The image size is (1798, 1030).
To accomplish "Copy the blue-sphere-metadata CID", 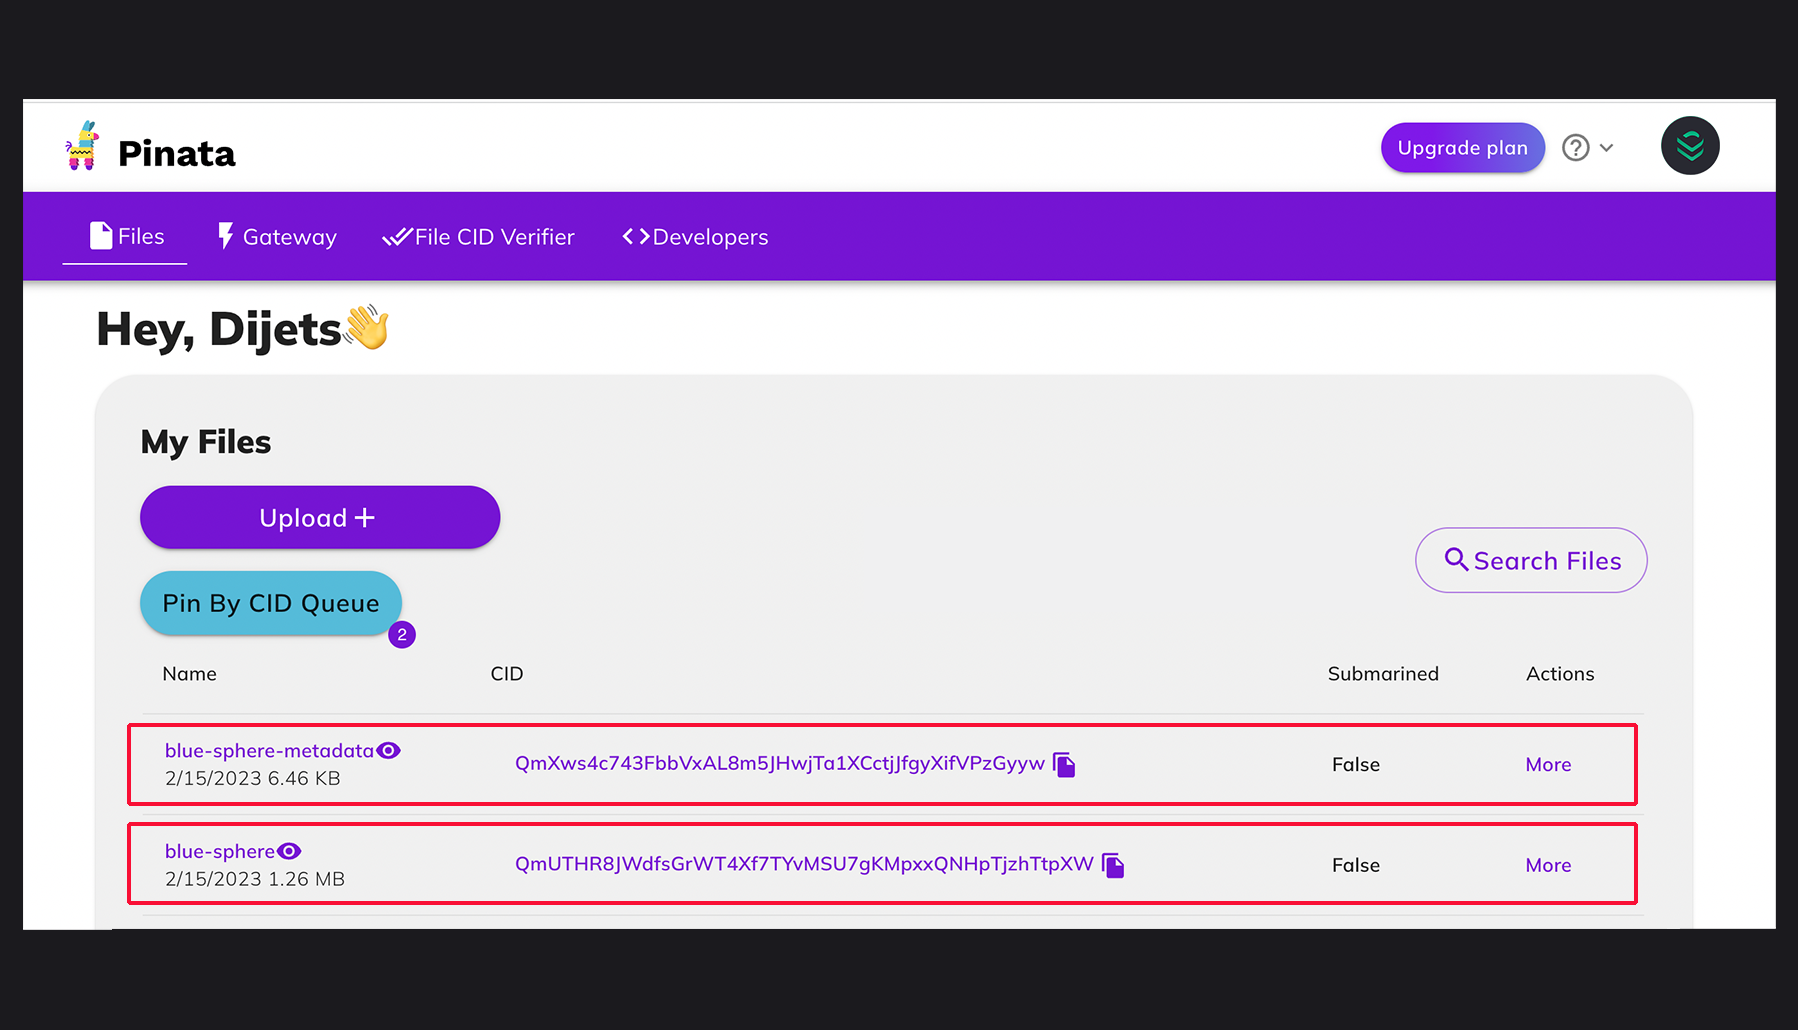I will pos(1065,765).
